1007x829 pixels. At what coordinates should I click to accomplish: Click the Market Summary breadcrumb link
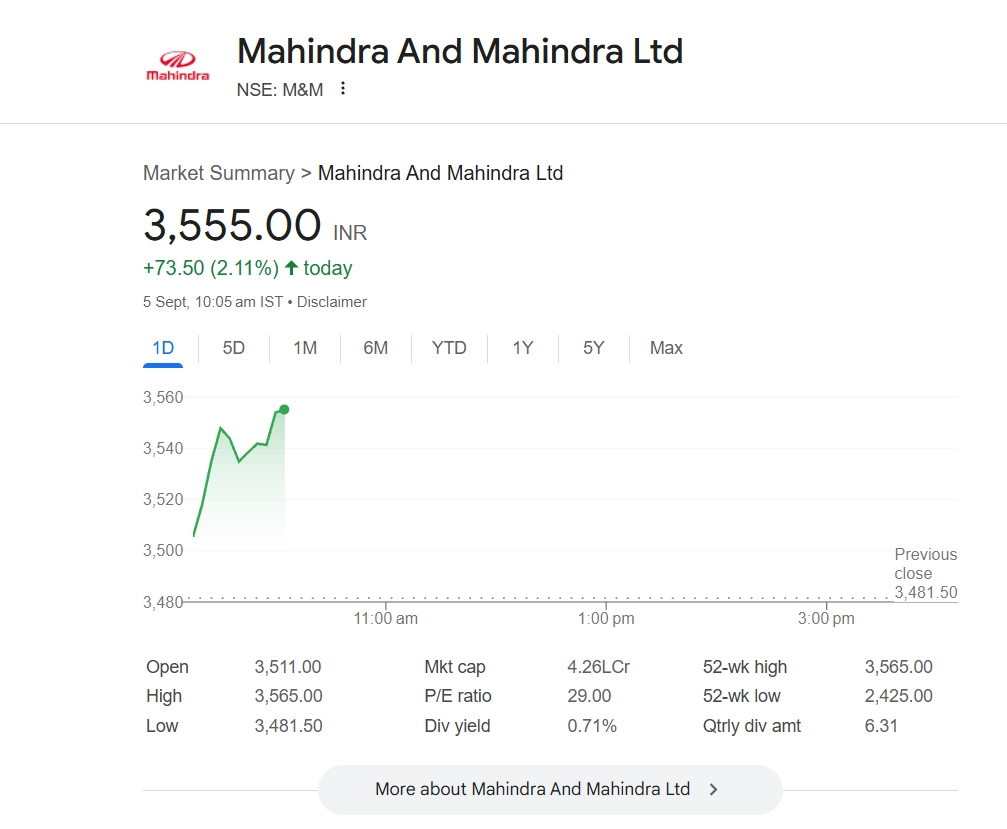(x=218, y=173)
